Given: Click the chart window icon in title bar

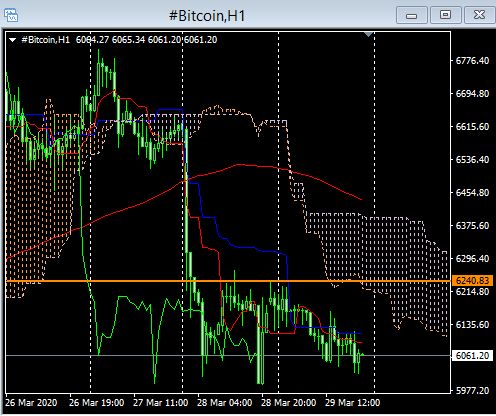Looking at the screenshot, I should click(11, 15).
